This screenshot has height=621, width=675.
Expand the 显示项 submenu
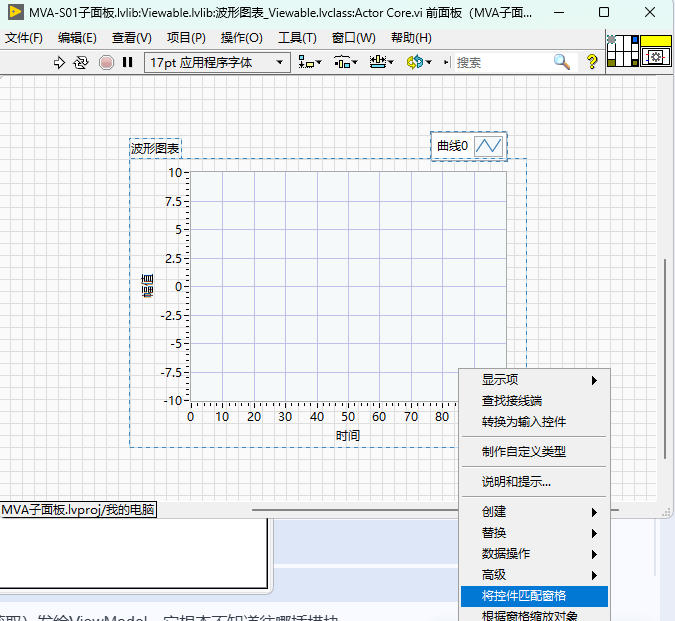534,380
